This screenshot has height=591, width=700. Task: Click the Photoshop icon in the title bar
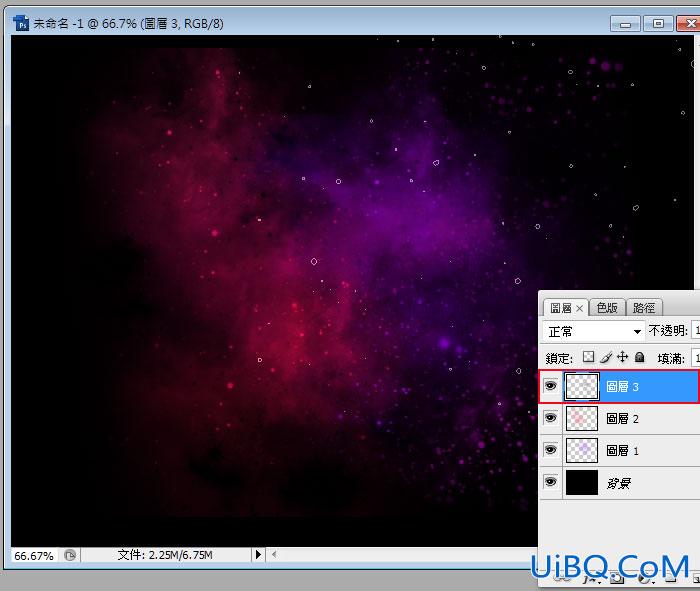point(21,23)
